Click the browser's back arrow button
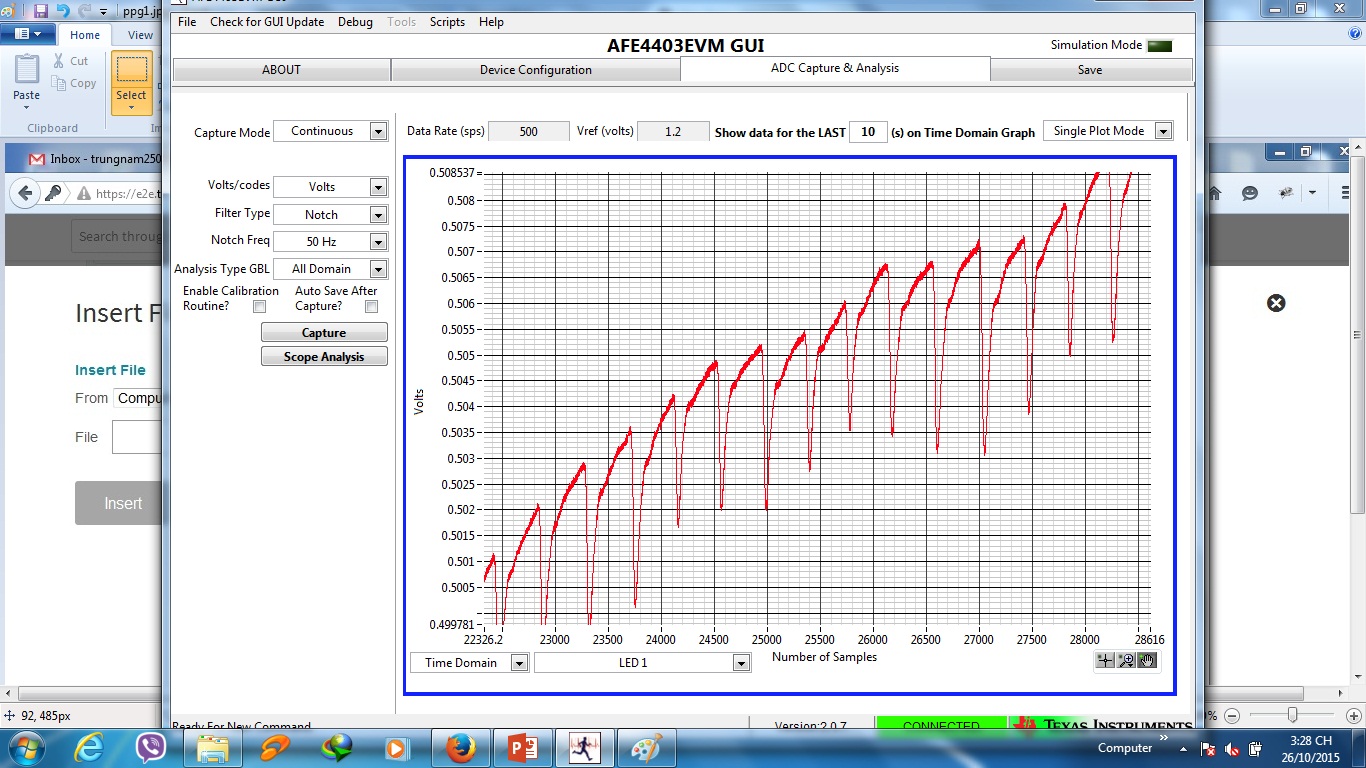1366x768 pixels. [x=26, y=193]
